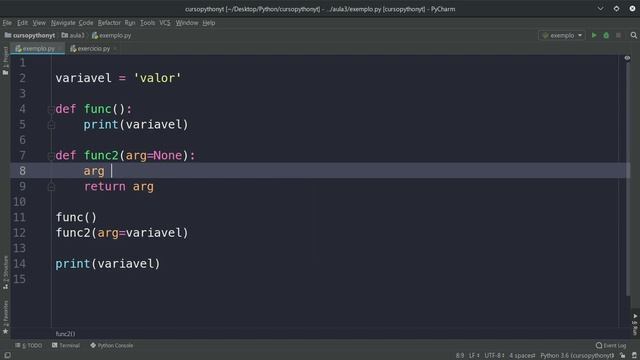Open the Favorites tool window sidebar button

(5, 318)
